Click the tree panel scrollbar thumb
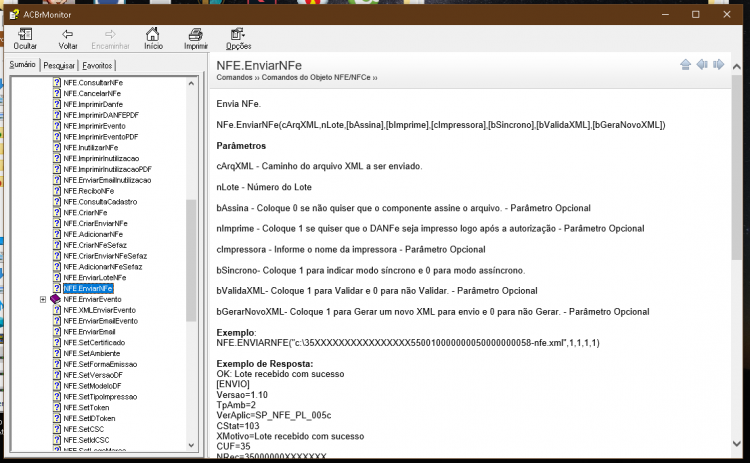This screenshot has width=750, height=463. [191, 260]
